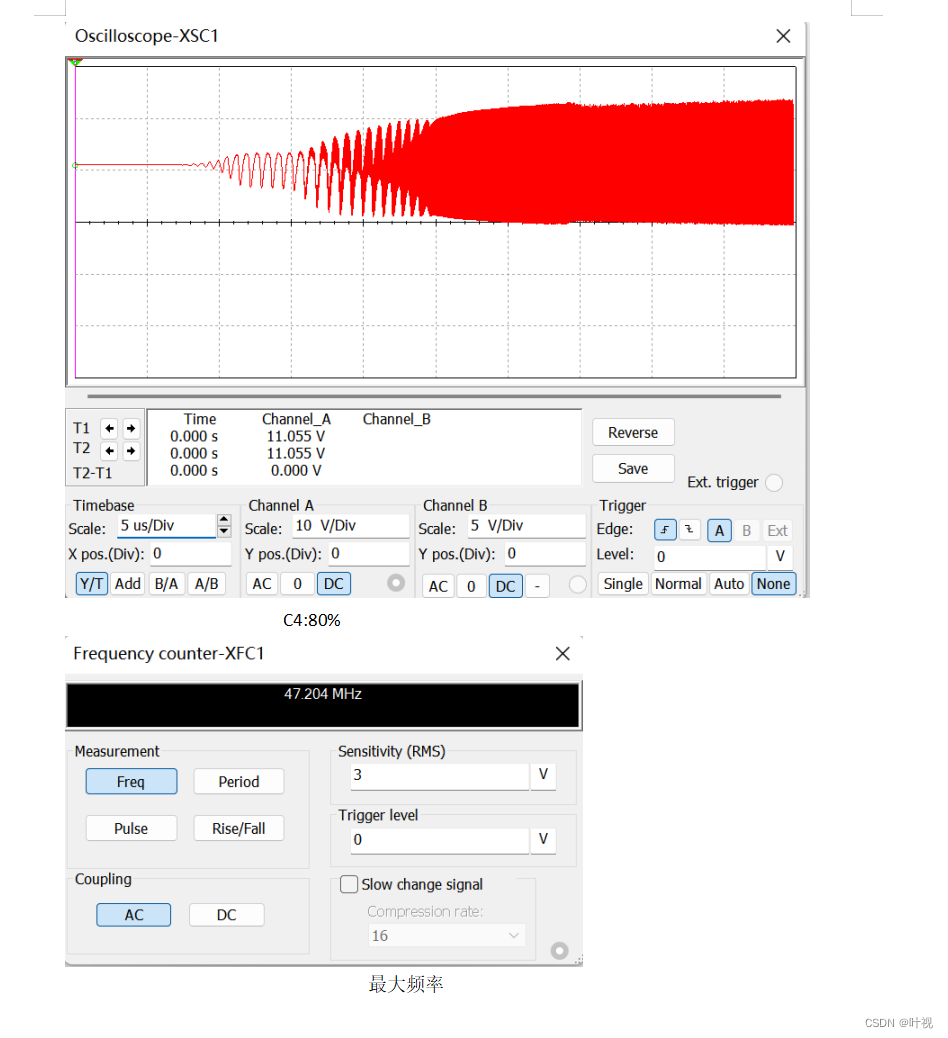
Task: Move cursor T1 left with arrow
Action: click(109, 428)
